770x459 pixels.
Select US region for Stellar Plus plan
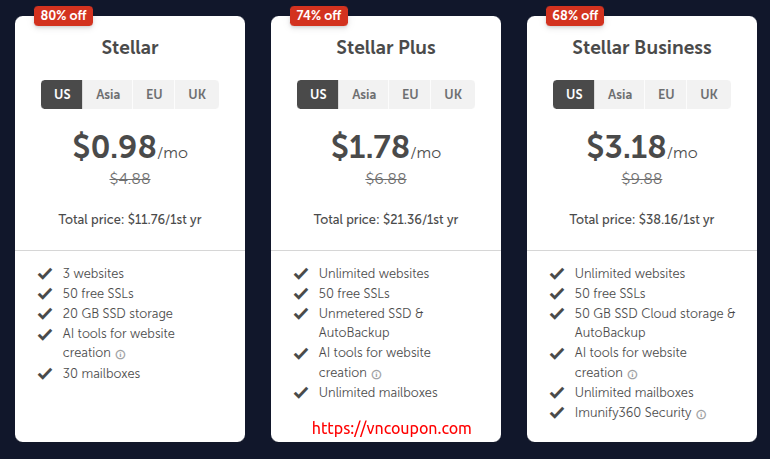[x=318, y=95]
